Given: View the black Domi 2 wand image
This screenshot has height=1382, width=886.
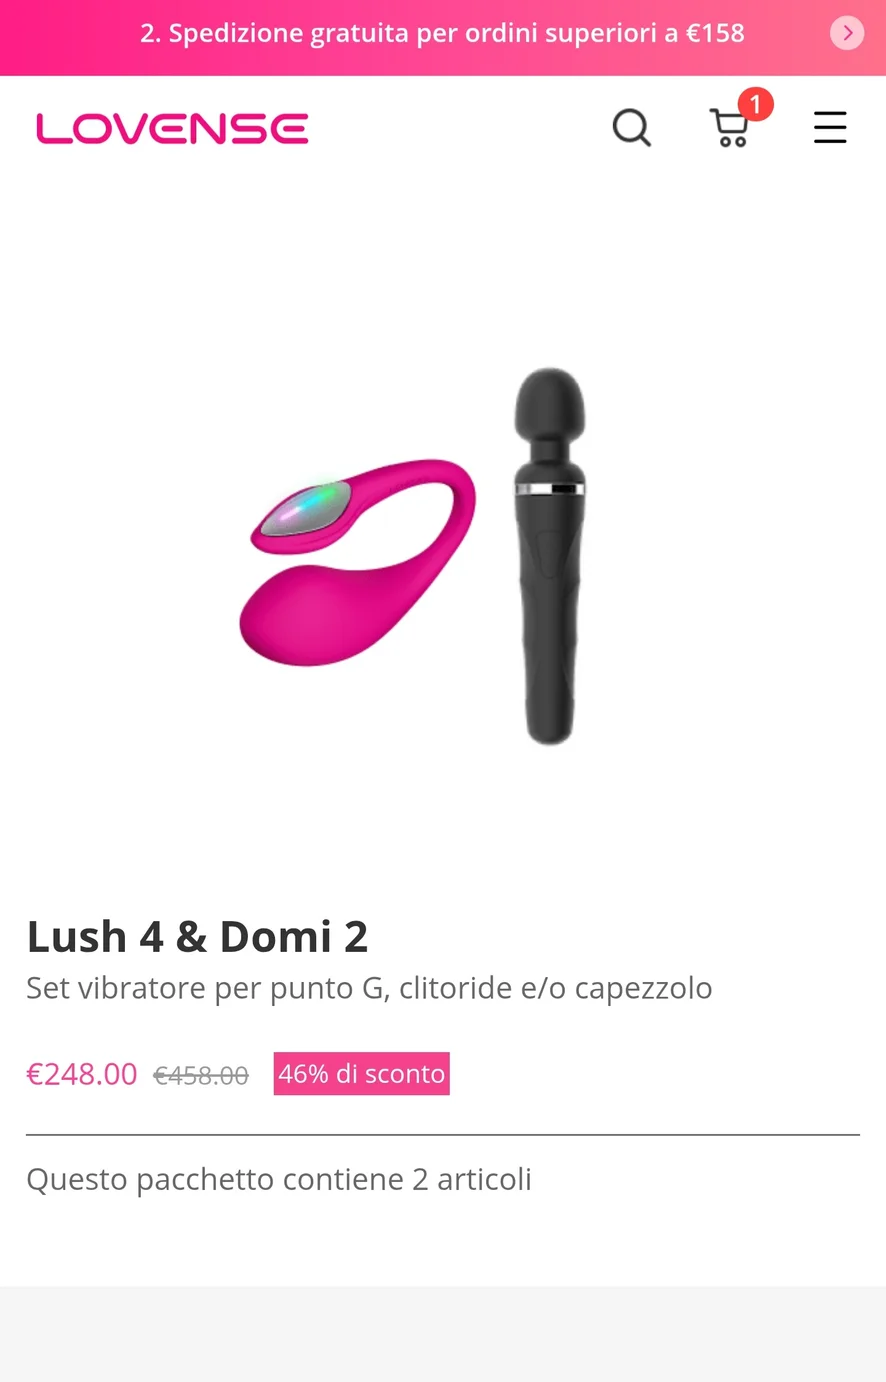Looking at the screenshot, I should 549,556.
